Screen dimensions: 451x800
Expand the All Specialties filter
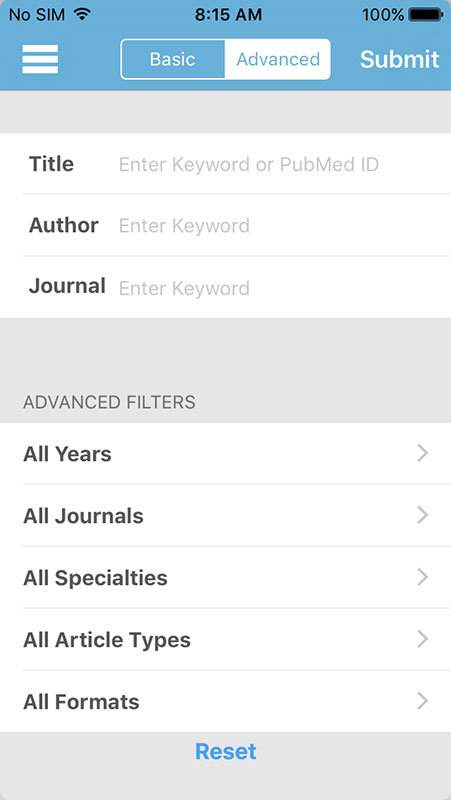click(226, 578)
